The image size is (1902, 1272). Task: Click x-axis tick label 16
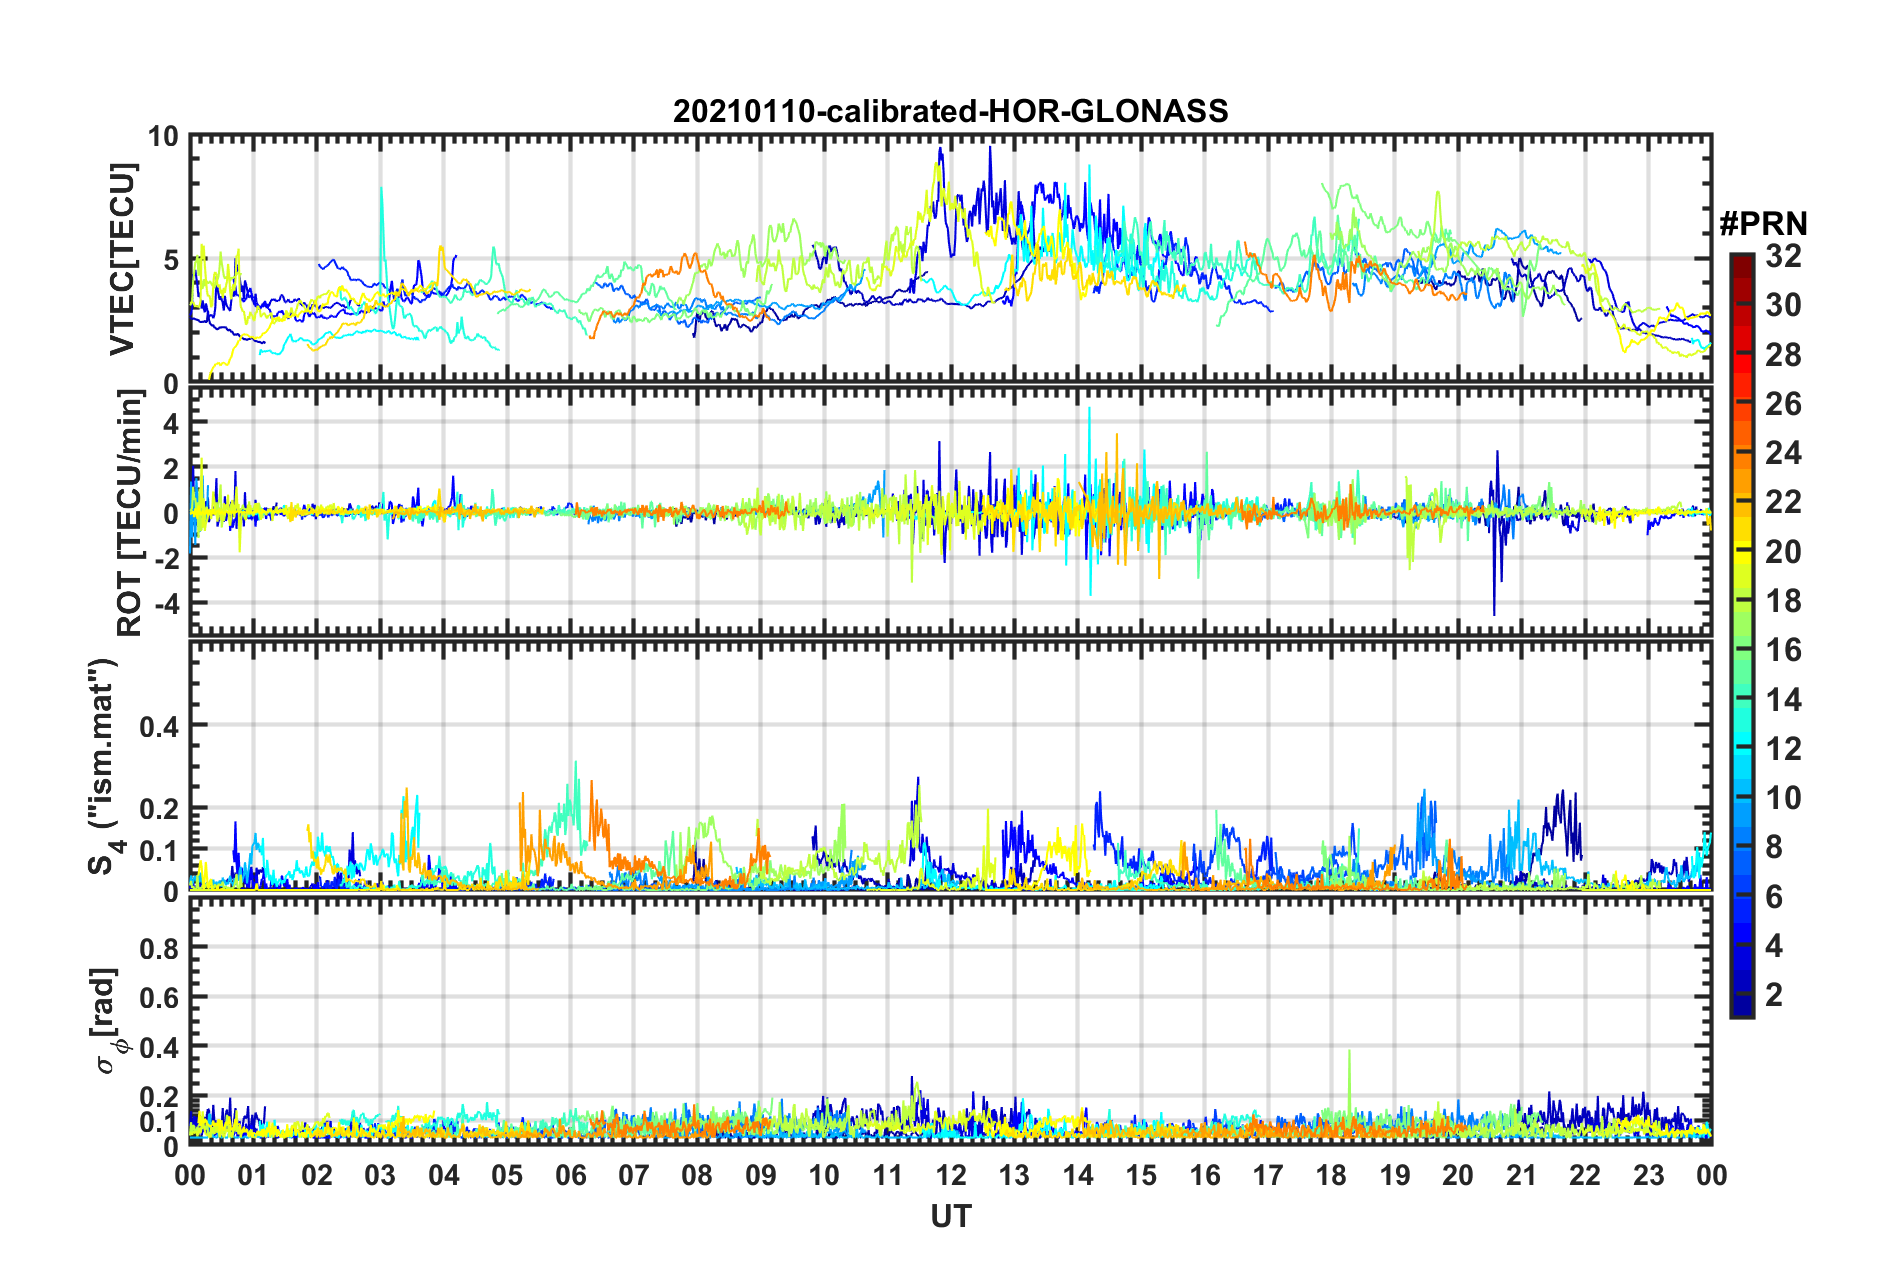click(1204, 1176)
